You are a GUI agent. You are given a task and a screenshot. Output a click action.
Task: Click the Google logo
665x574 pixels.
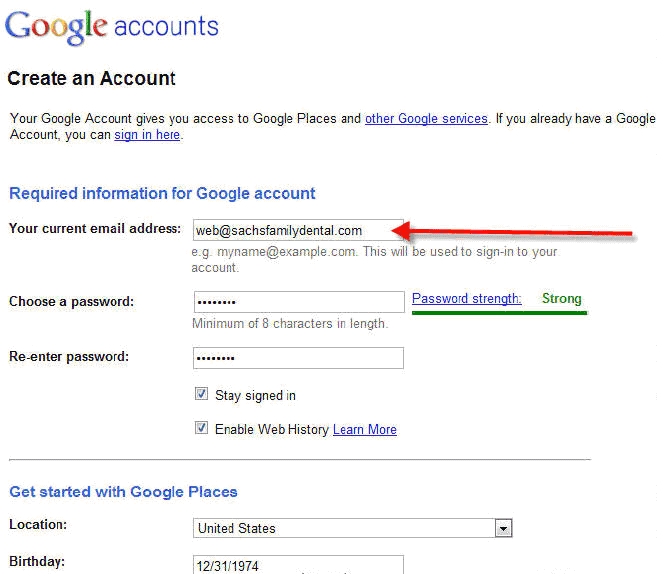[56, 28]
